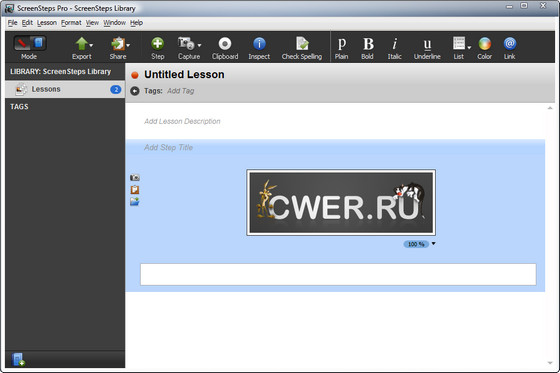Viewport: 560px width, 373px height.
Task: Click Add Tag link
Action: 180,91
